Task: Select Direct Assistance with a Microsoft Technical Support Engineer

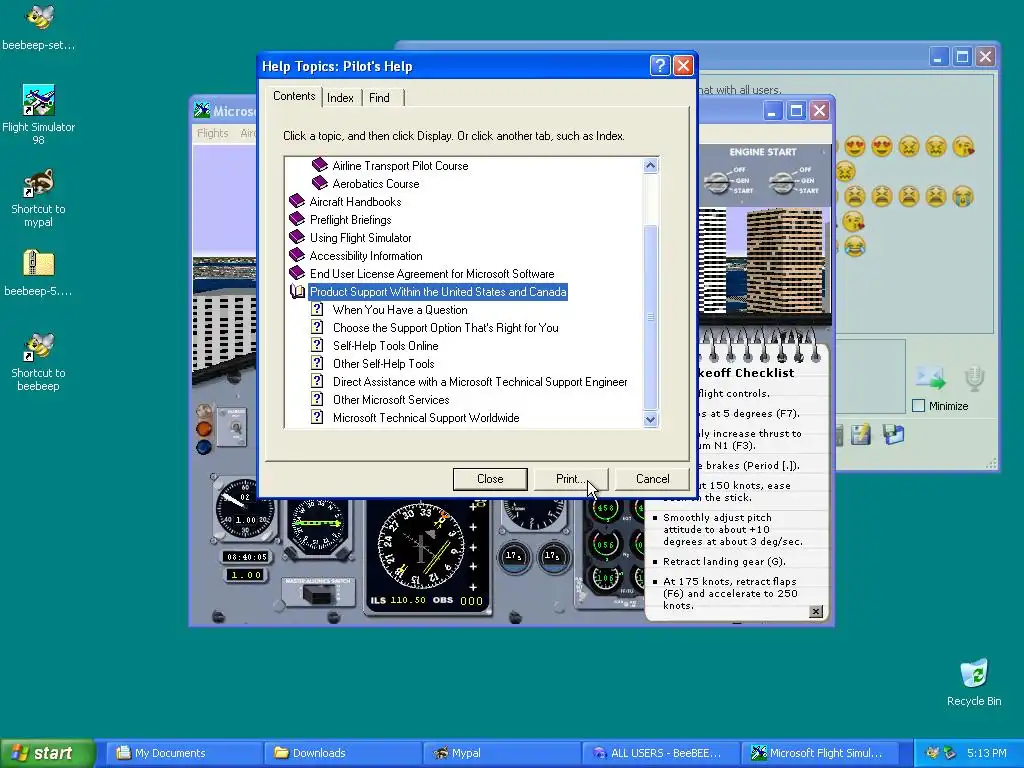Action: tap(480, 381)
